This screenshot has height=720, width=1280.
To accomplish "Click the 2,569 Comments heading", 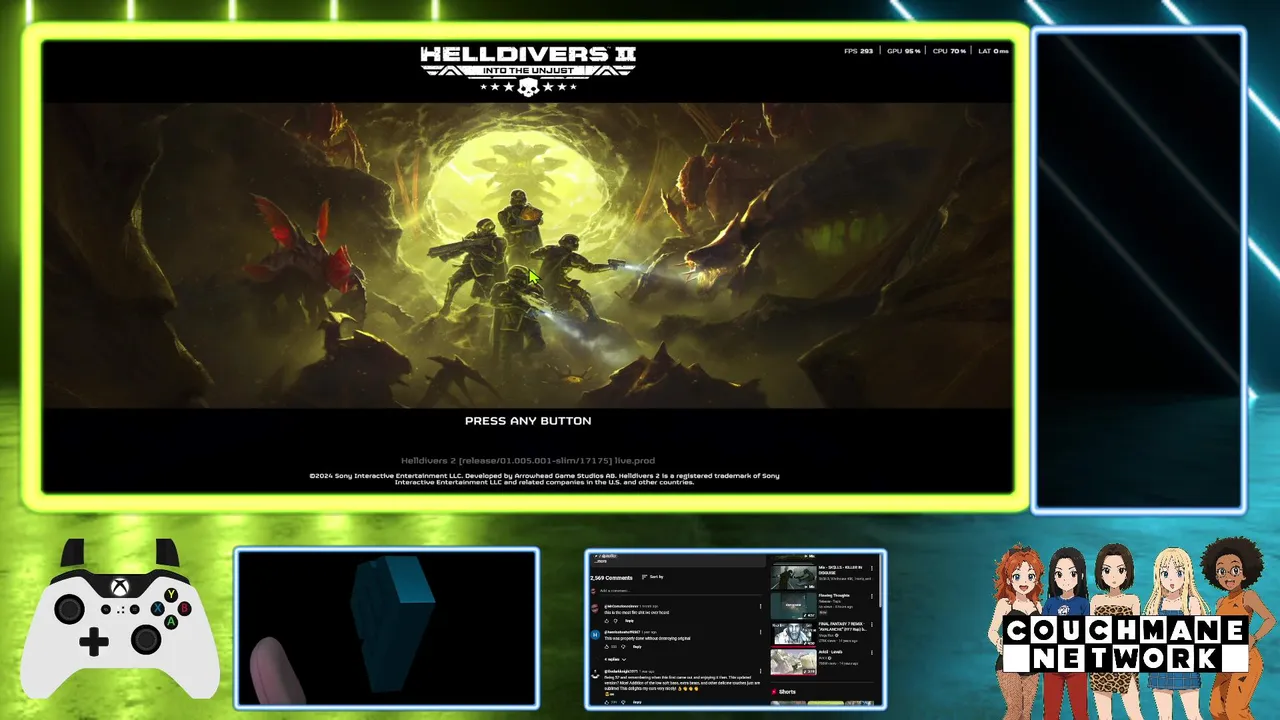I will point(611,578).
